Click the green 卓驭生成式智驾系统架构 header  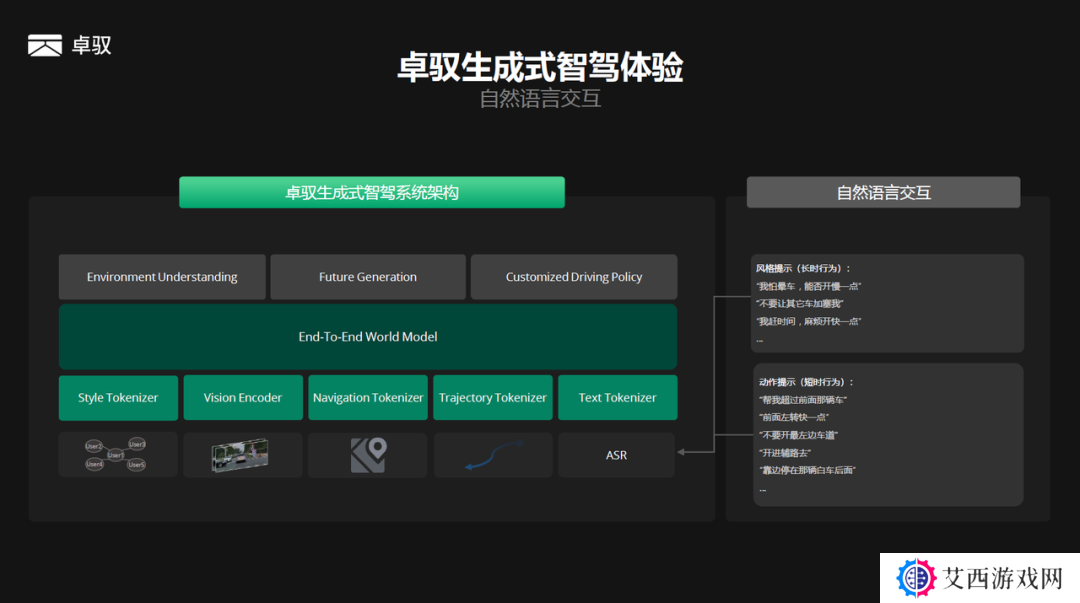372,193
